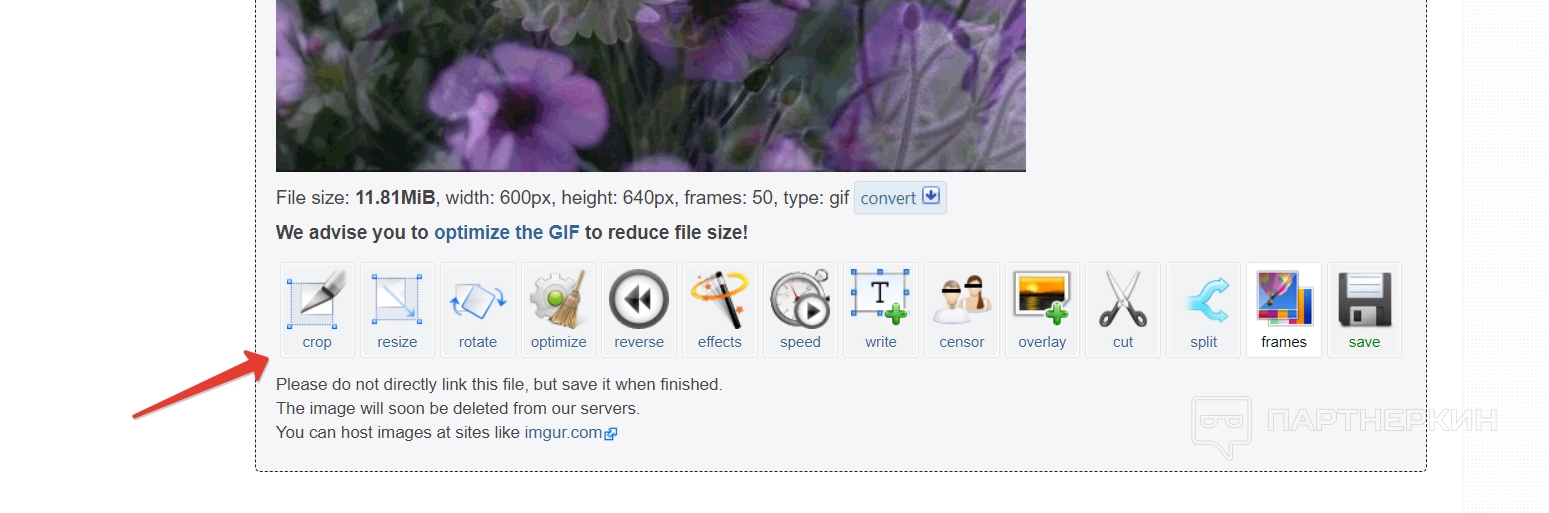This screenshot has width=1549, height=513.
Task: Follow the optimize the GIF link
Action: (507, 233)
